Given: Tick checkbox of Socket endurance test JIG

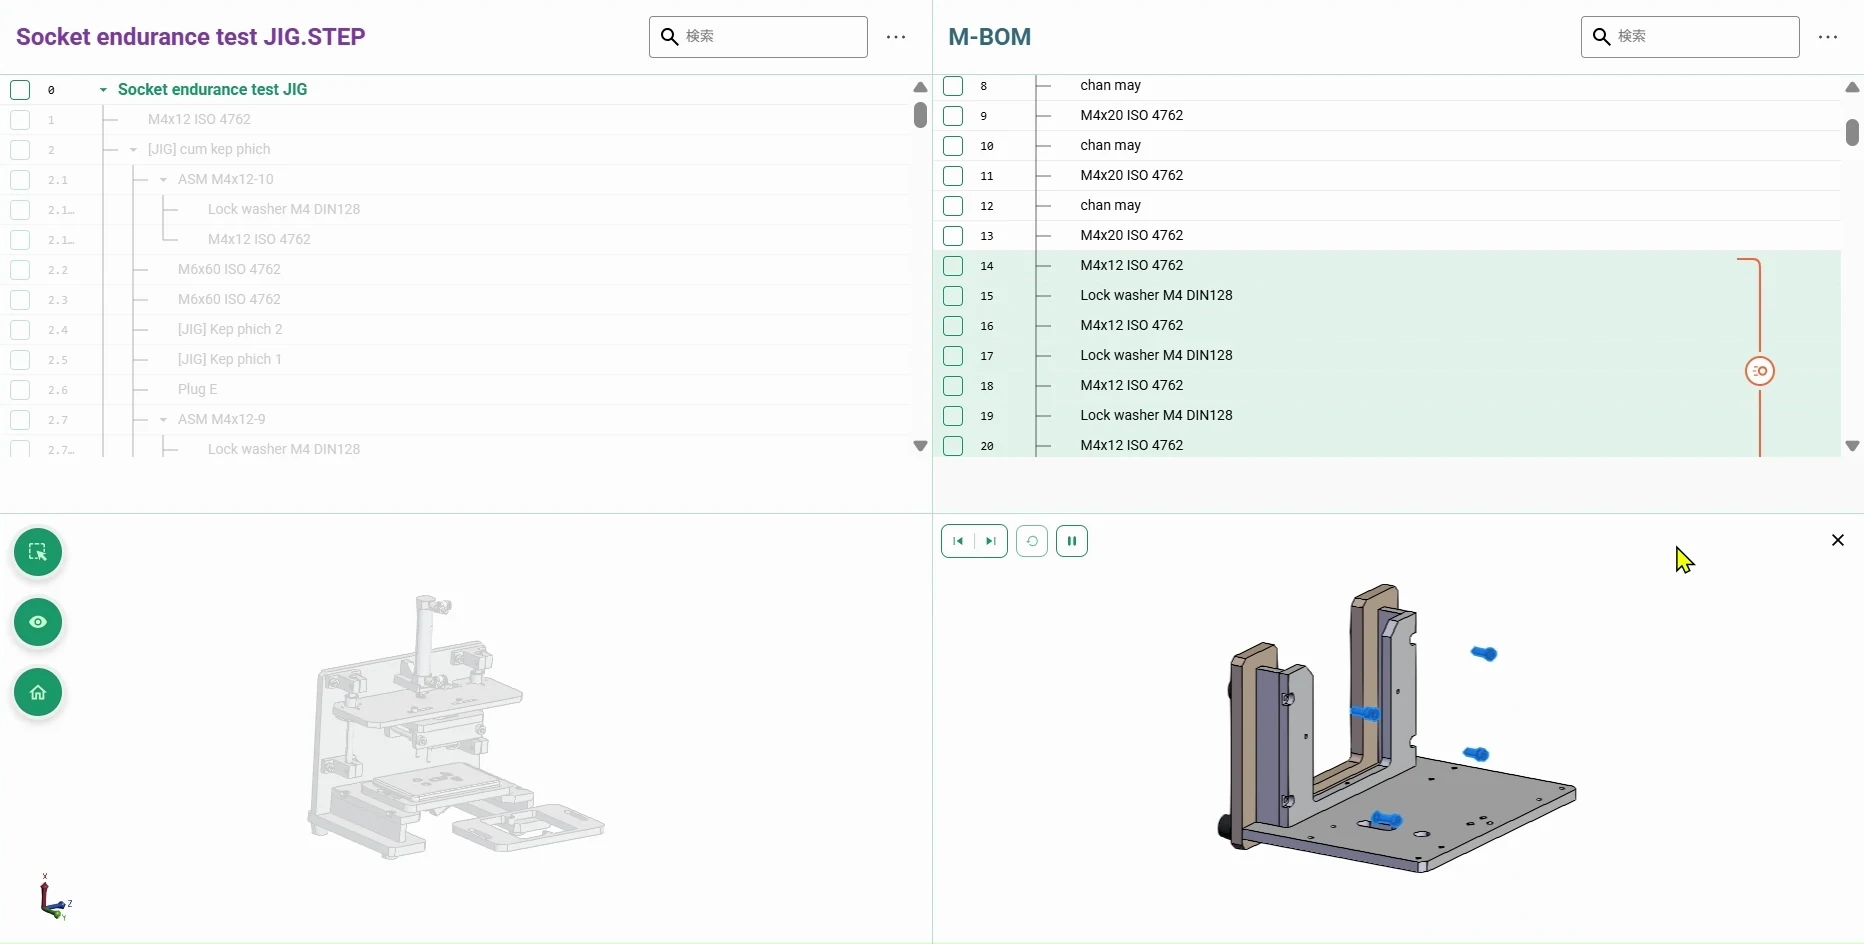Looking at the screenshot, I should click(20, 90).
